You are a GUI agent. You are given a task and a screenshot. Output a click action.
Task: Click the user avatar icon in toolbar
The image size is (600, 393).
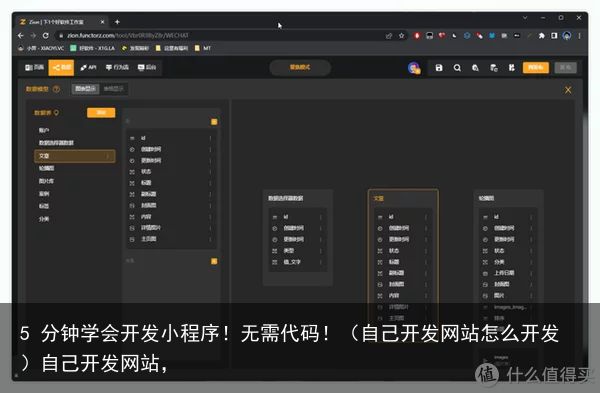point(414,68)
